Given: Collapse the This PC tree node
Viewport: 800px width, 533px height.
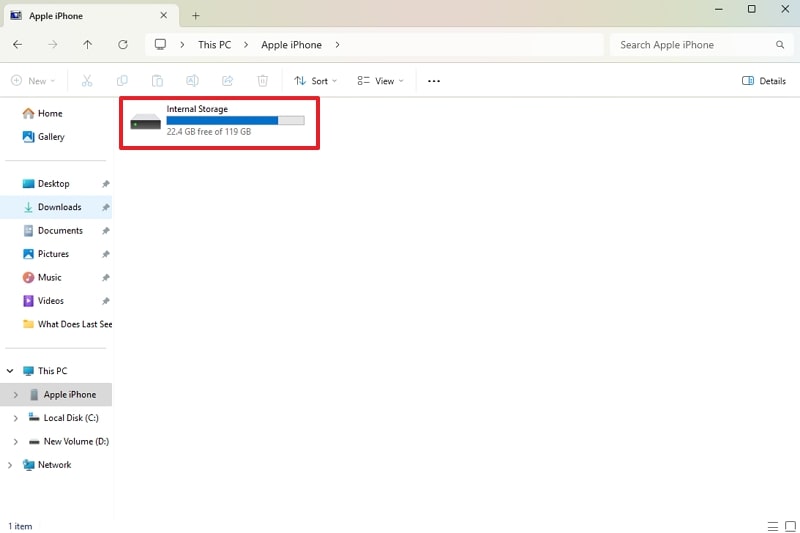Looking at the screenshot, I should 10,371.
